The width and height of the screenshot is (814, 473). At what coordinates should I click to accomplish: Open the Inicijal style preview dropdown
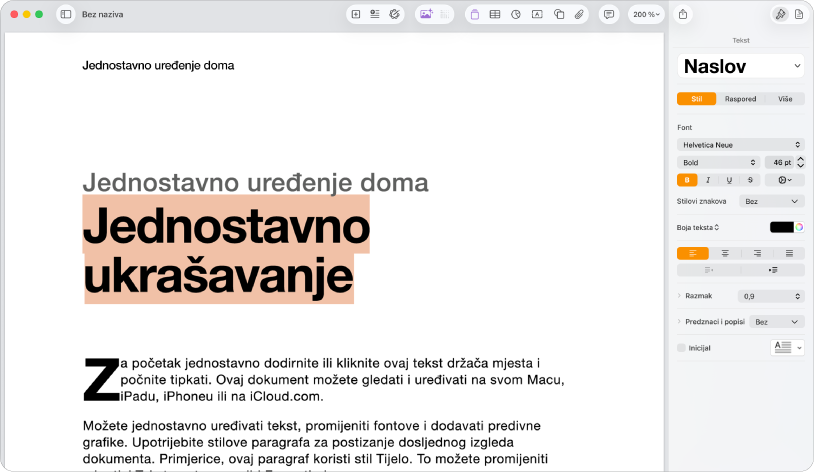click(x=788, y=347)
